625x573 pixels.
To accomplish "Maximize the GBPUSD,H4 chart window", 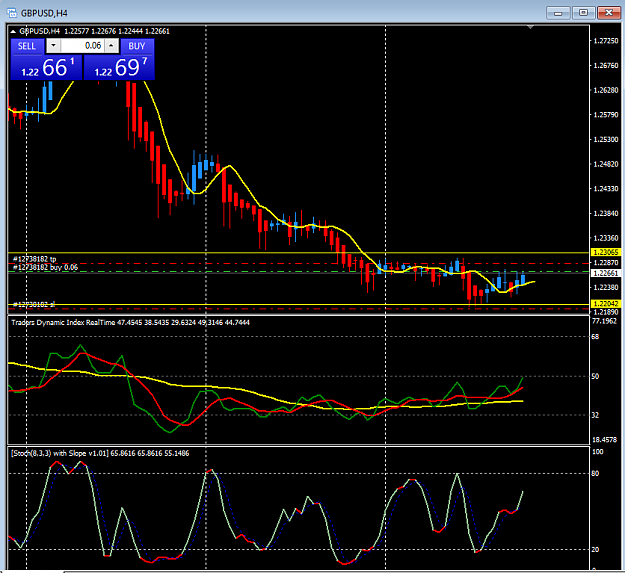I will (583, 13).
